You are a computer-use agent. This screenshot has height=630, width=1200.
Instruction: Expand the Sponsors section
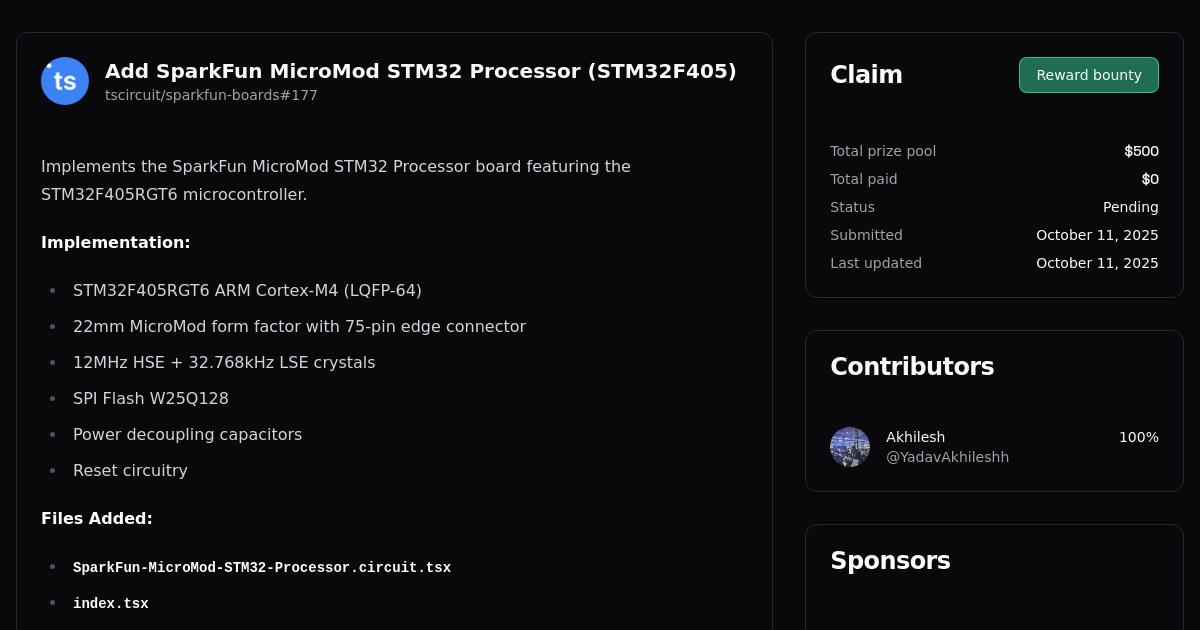(890, 561)
